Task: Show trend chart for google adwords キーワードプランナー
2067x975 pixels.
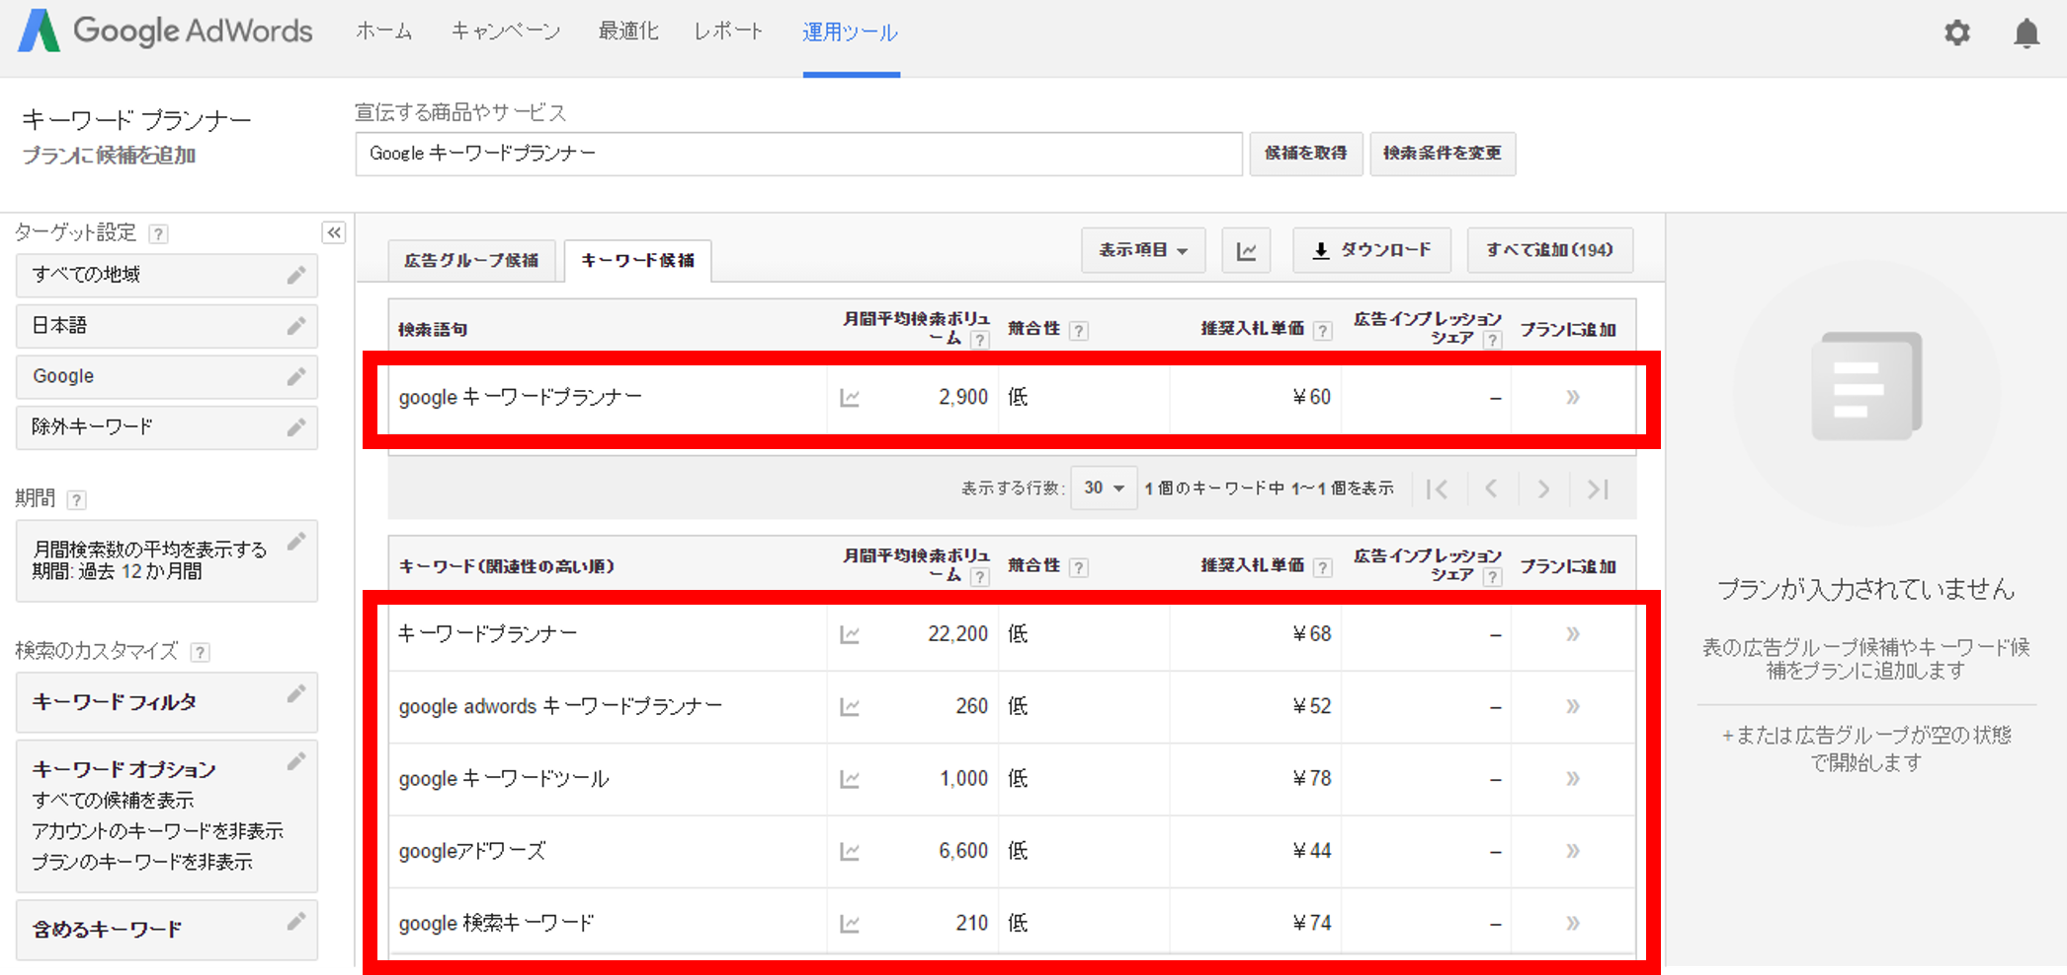Action: [x=850, y=707]
